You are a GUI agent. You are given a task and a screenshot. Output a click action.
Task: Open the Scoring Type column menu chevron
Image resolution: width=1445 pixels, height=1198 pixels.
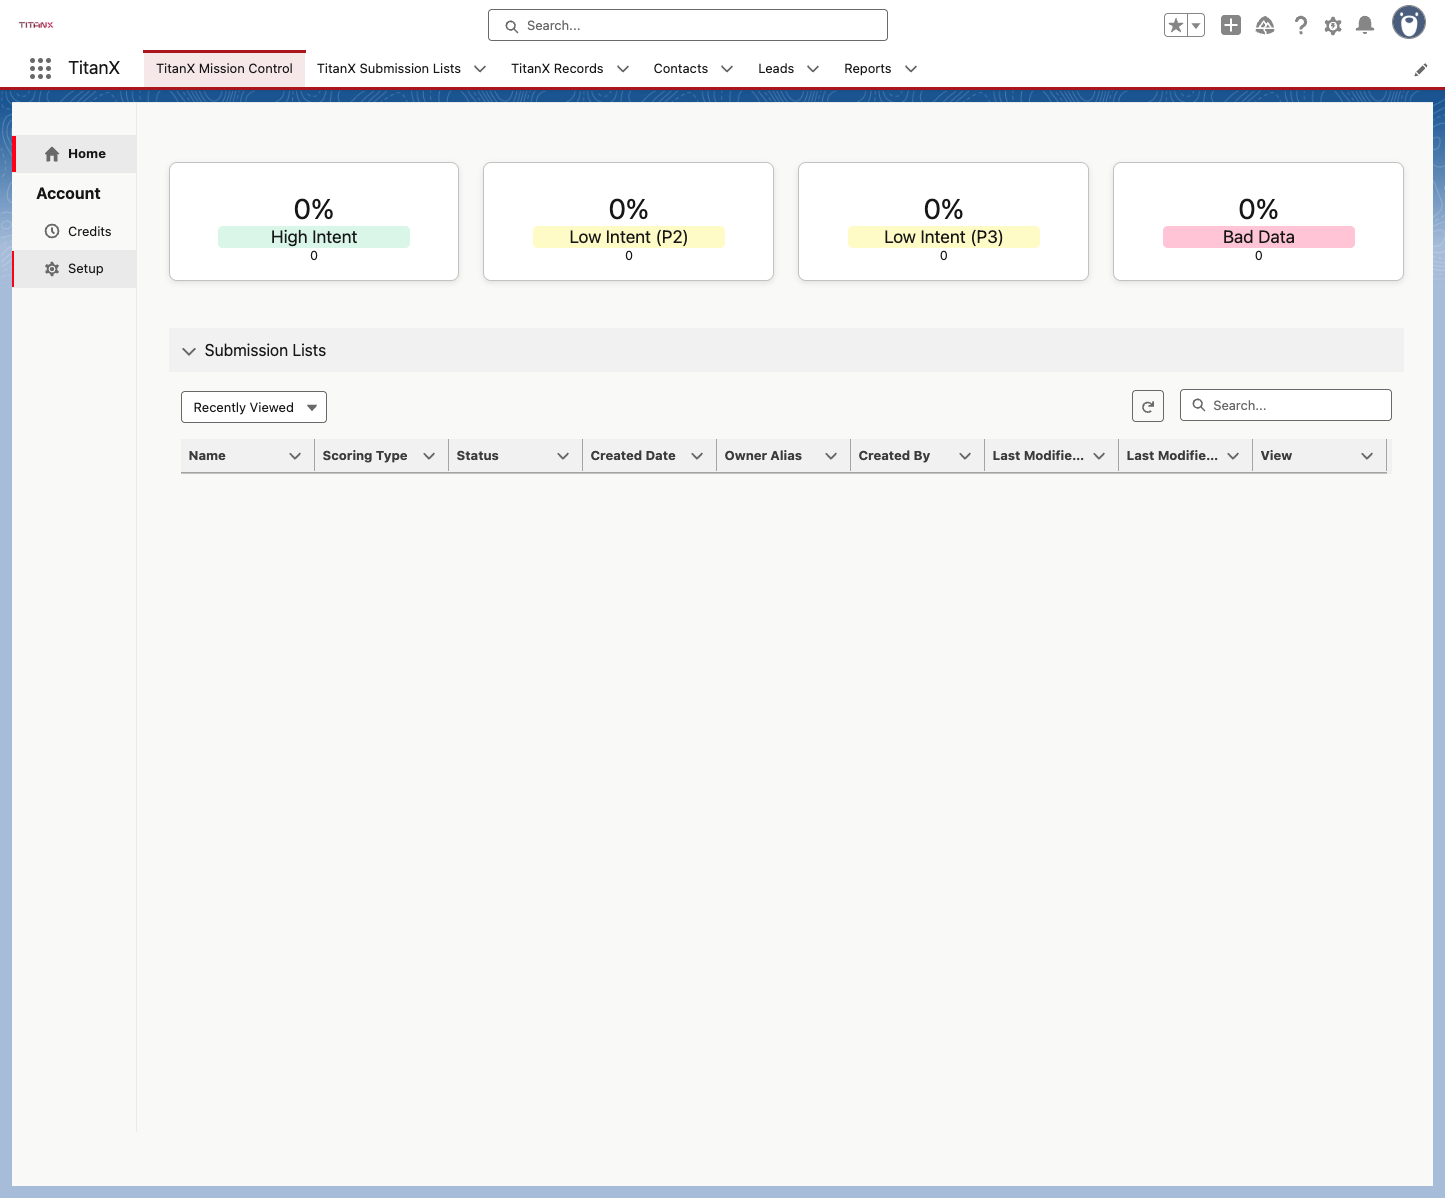point(429,456)
